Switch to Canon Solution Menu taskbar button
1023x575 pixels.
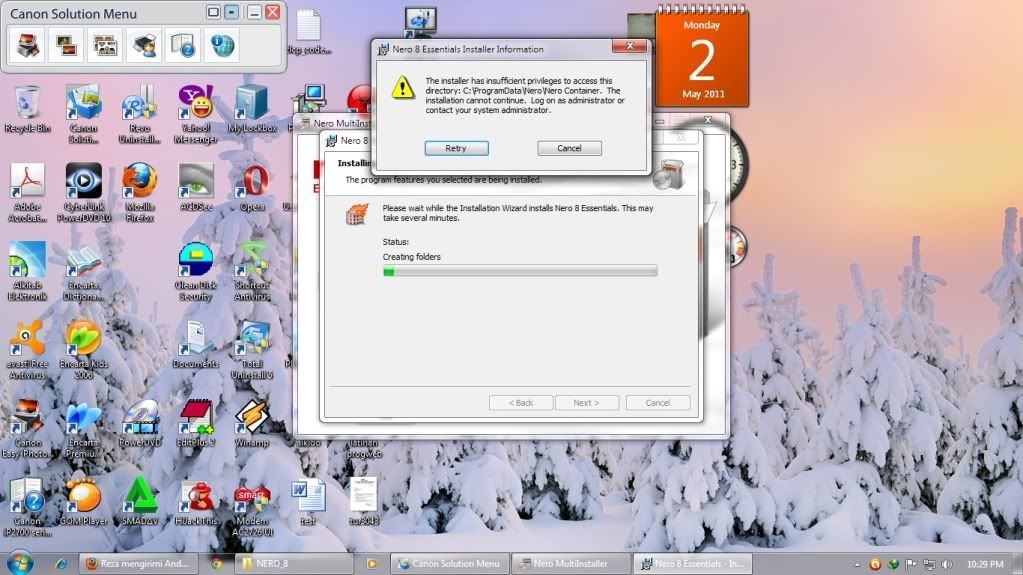click(450, 564)
